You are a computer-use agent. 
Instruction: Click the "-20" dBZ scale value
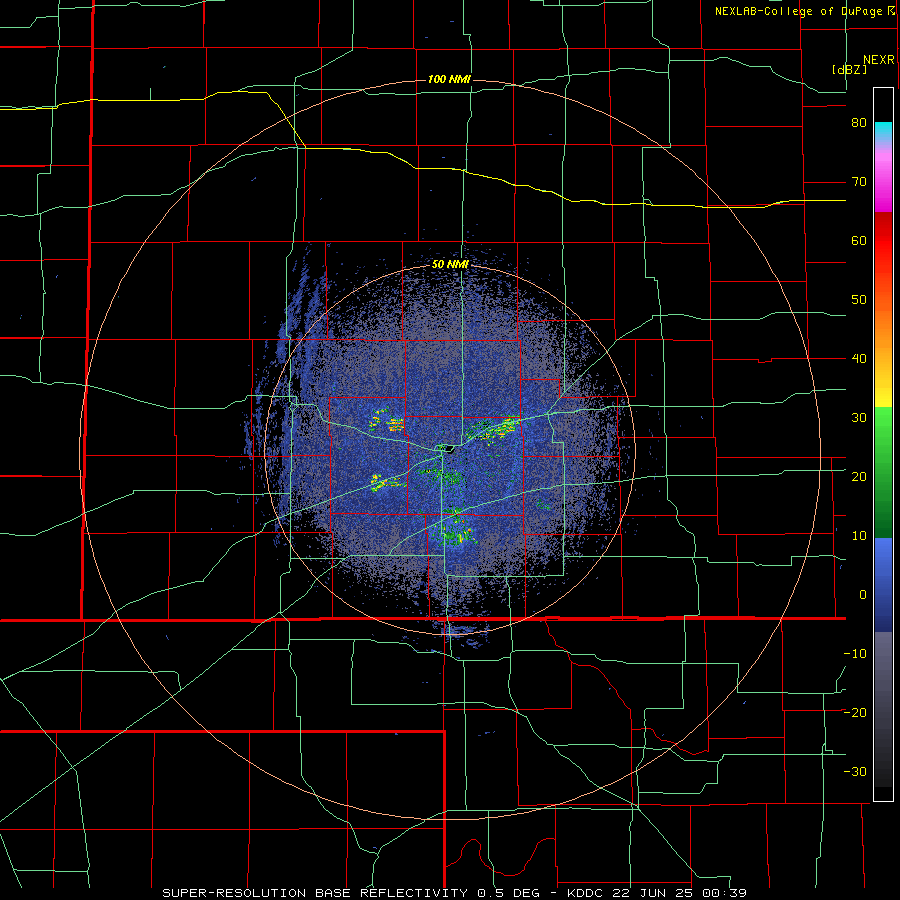855,713
